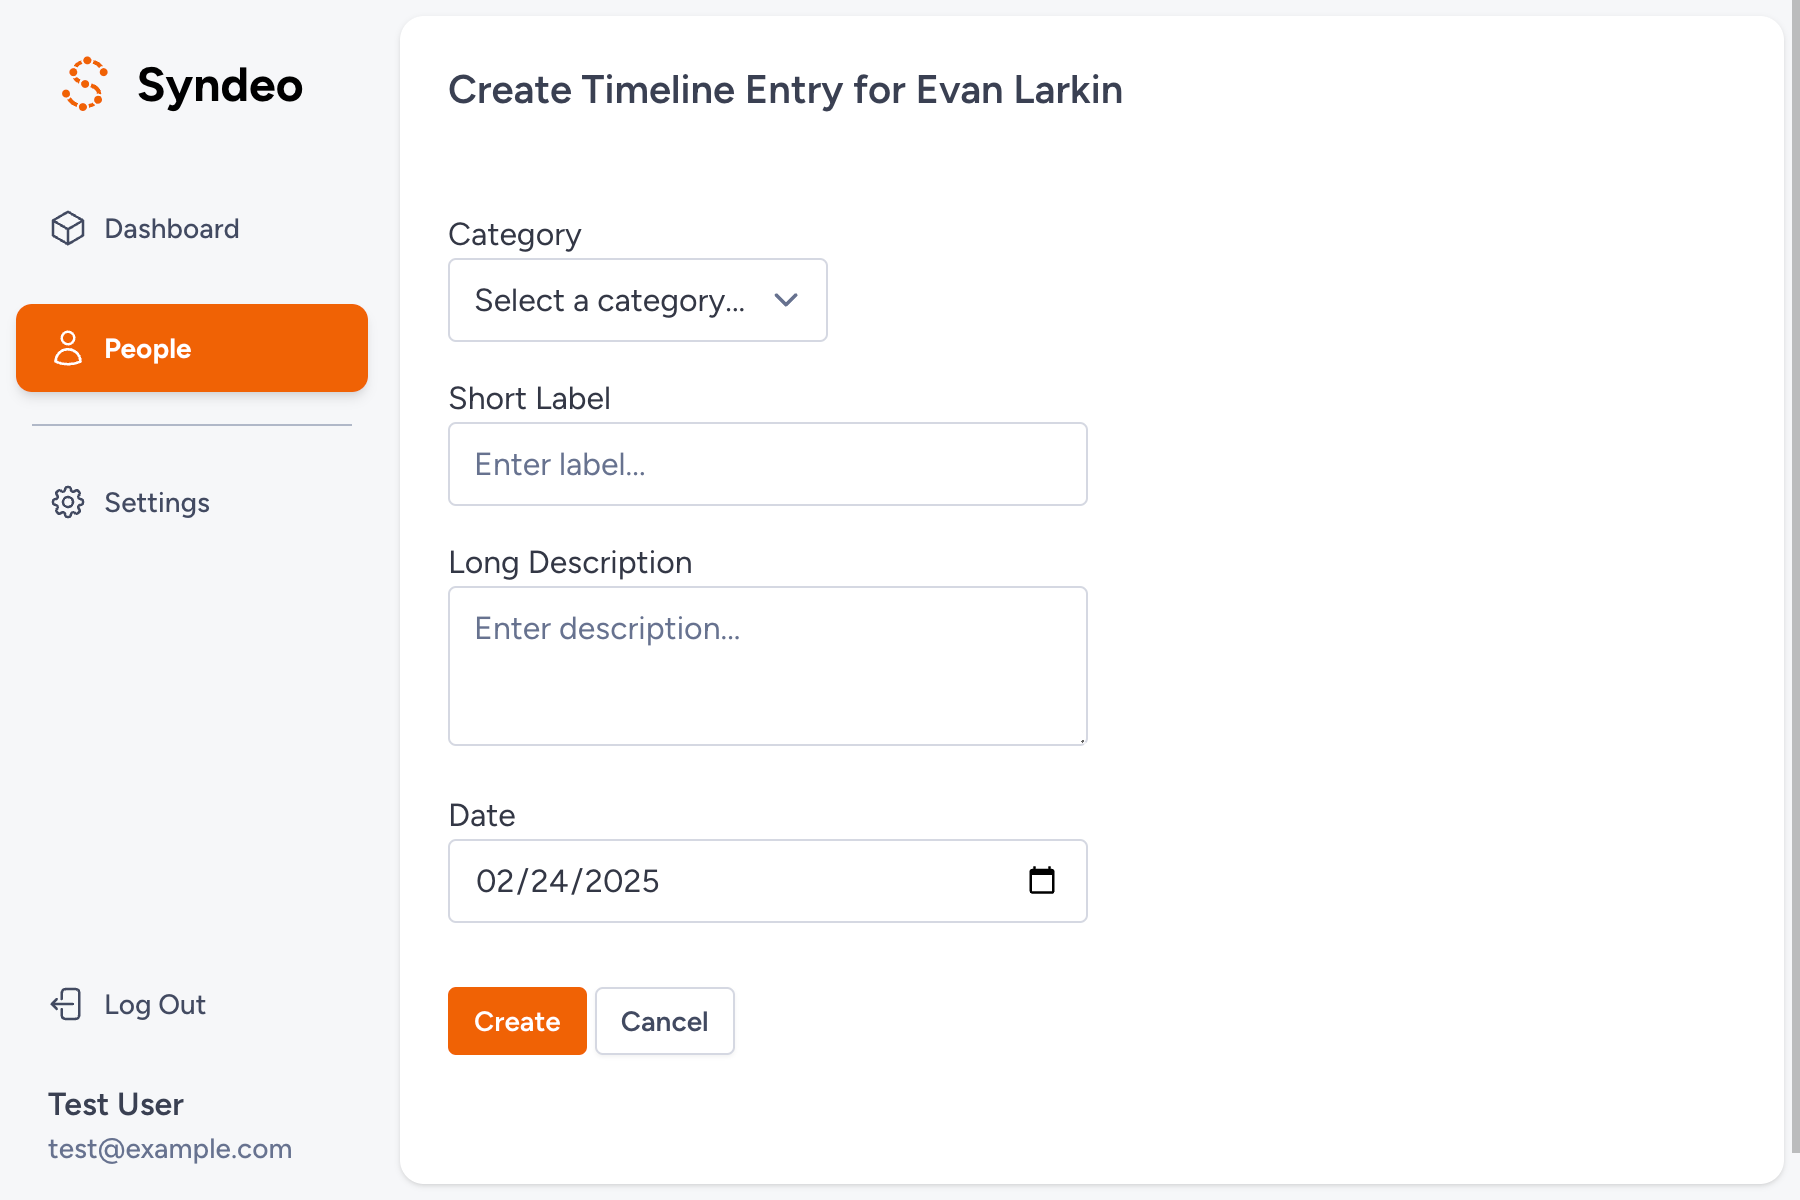The height and width of the screenshot is (1200, 1800).
Task: Open the date picker calendar icon
Action: (1041, 881)
